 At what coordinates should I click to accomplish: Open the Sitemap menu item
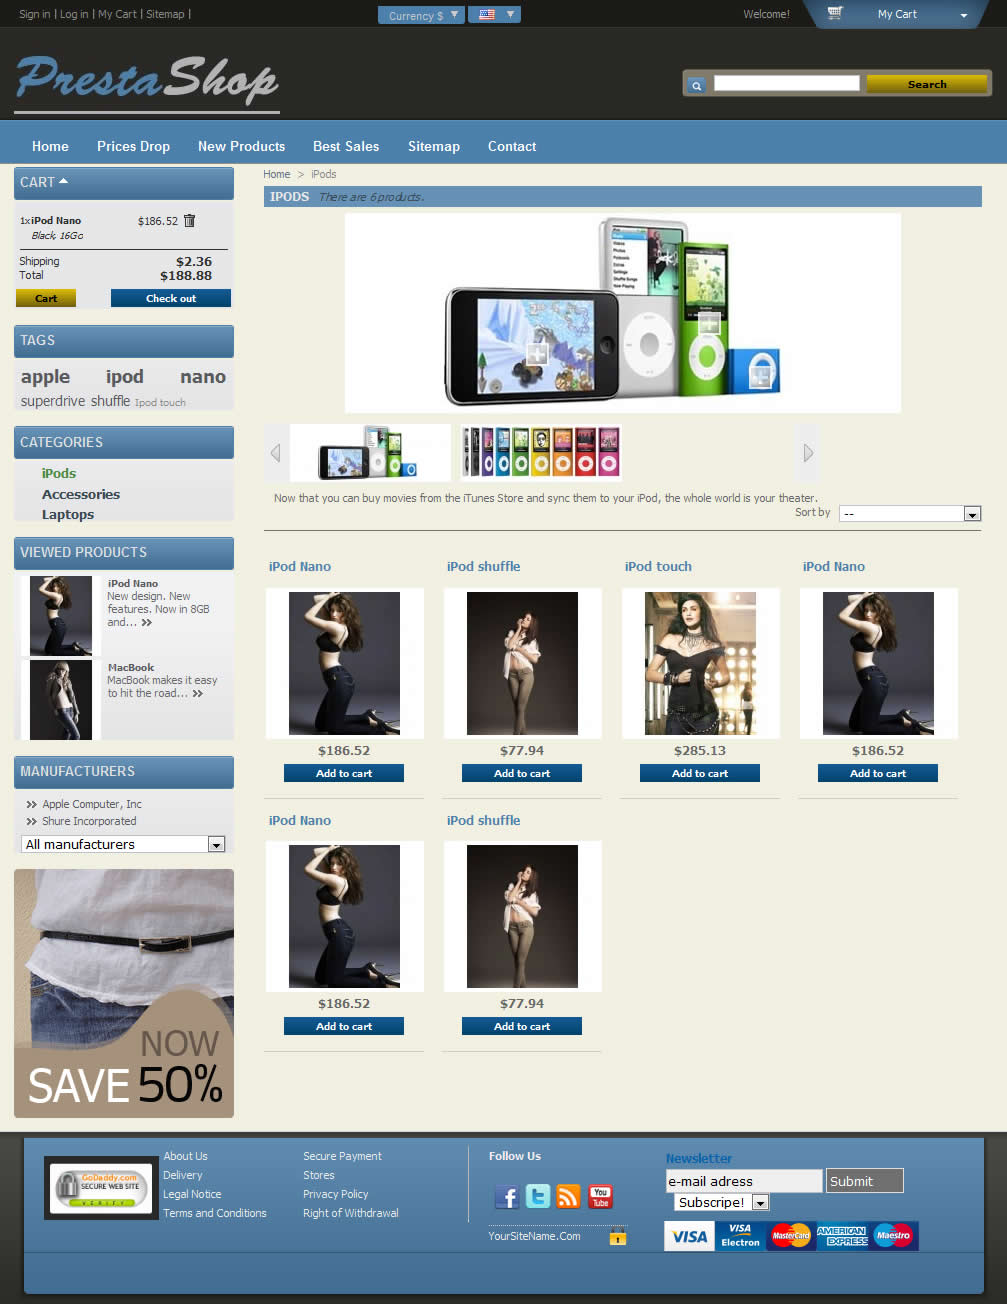434,146
